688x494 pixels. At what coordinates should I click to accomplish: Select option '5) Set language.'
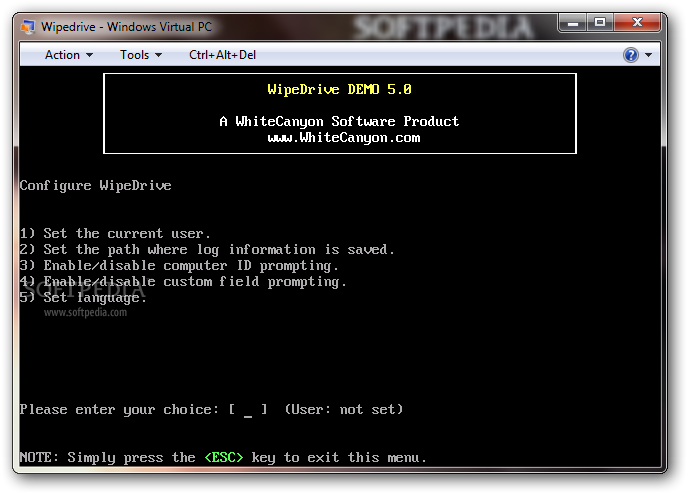click(83, 298)
